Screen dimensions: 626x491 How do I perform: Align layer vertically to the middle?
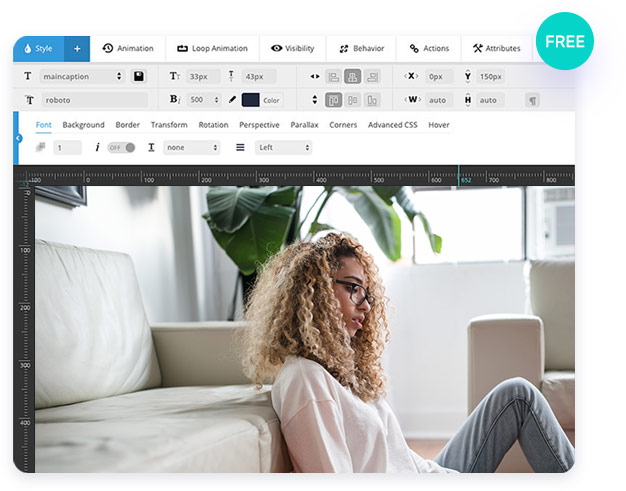(353, 100)
